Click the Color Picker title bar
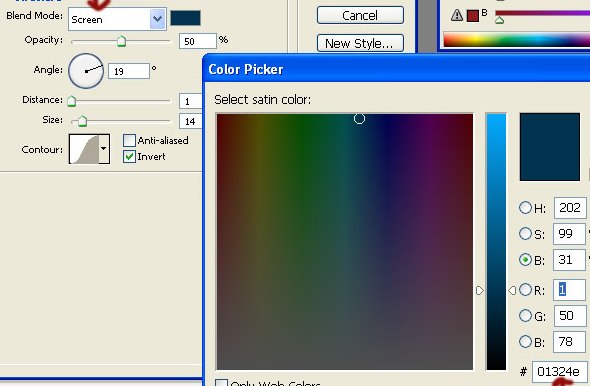This screenshot has width=590, height=386. coord(397,69)
